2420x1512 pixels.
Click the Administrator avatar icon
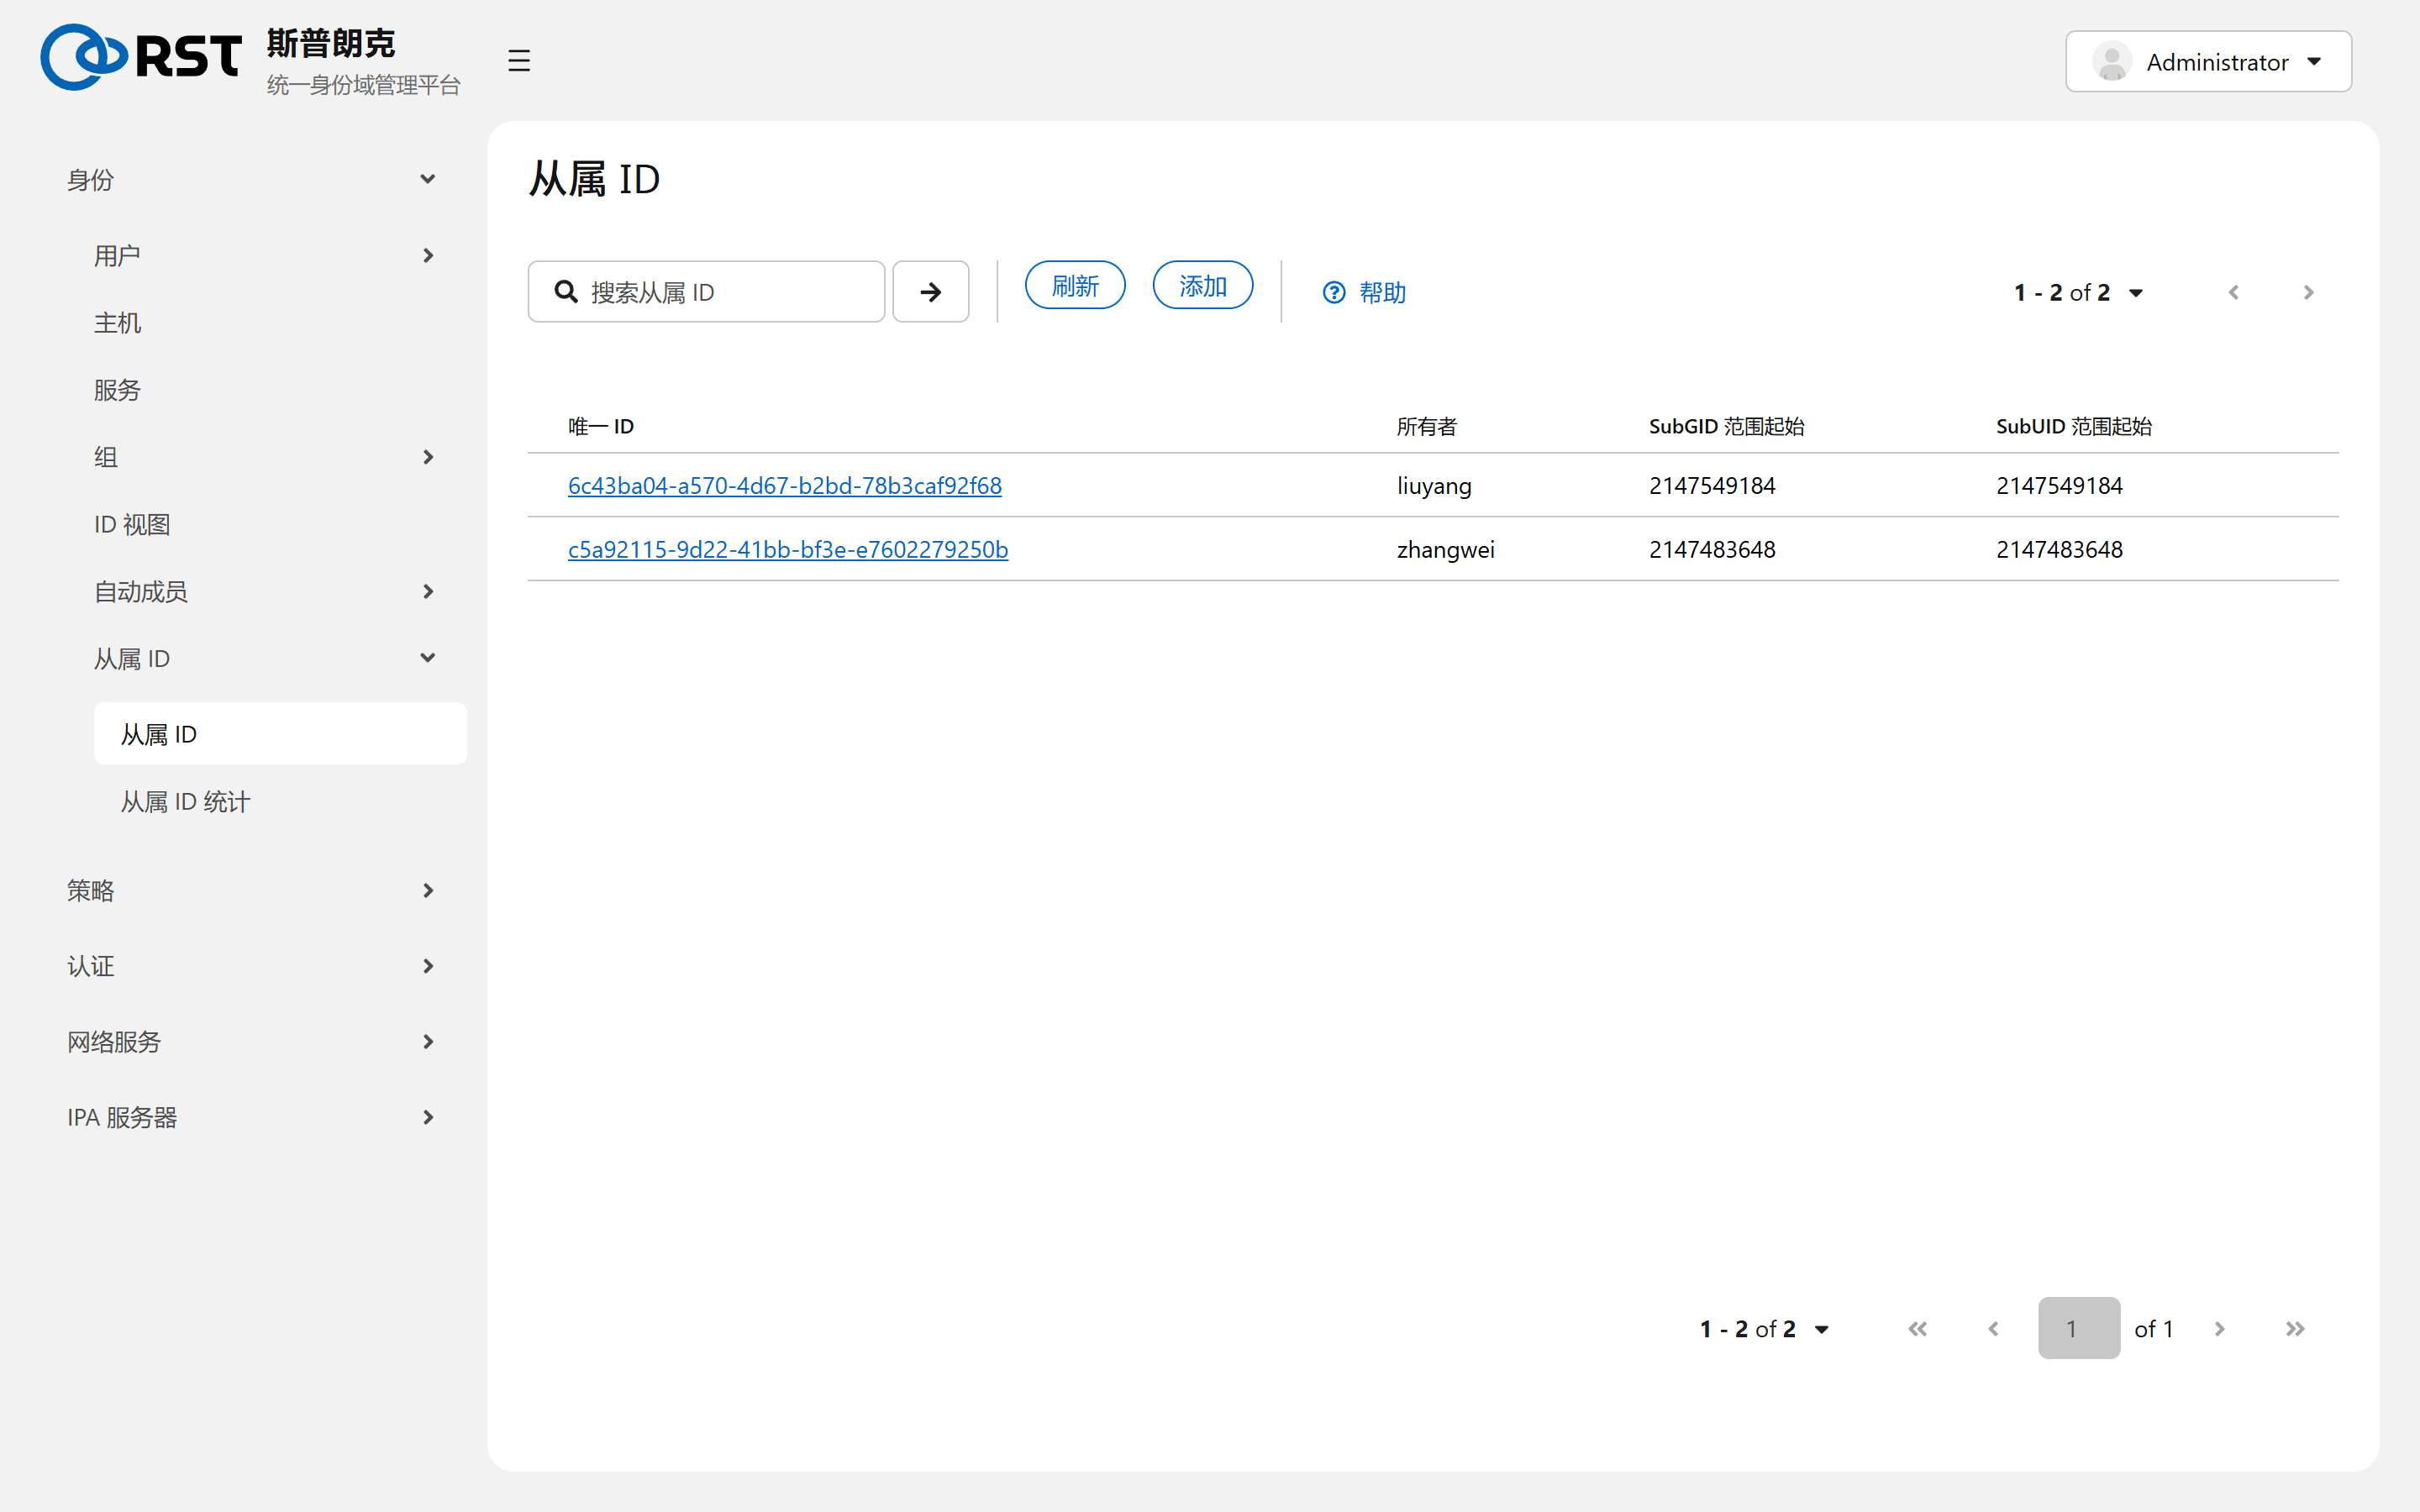click(2112, 62)
